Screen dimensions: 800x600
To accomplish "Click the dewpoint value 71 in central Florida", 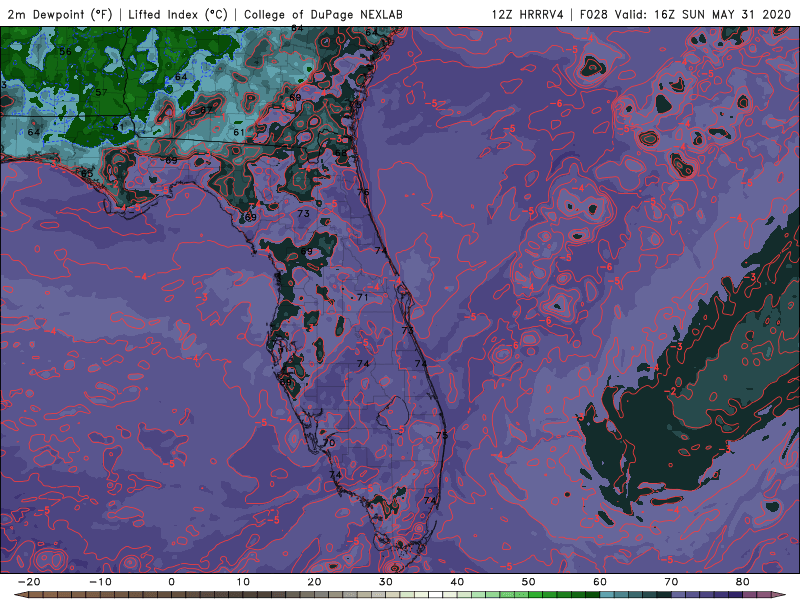I will pyautogui.click(x=363, y=297).
